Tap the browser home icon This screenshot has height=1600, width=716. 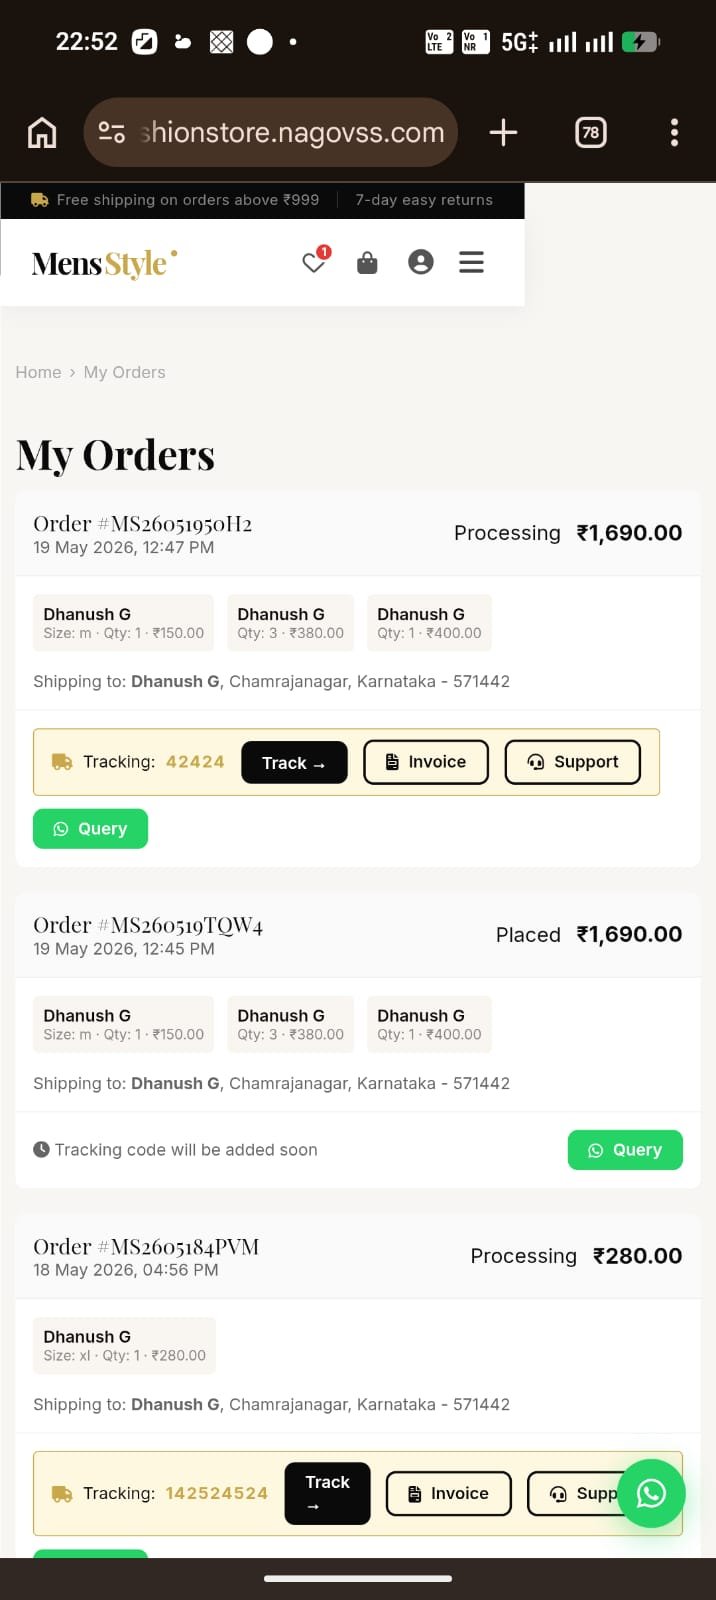coord(42,132)
